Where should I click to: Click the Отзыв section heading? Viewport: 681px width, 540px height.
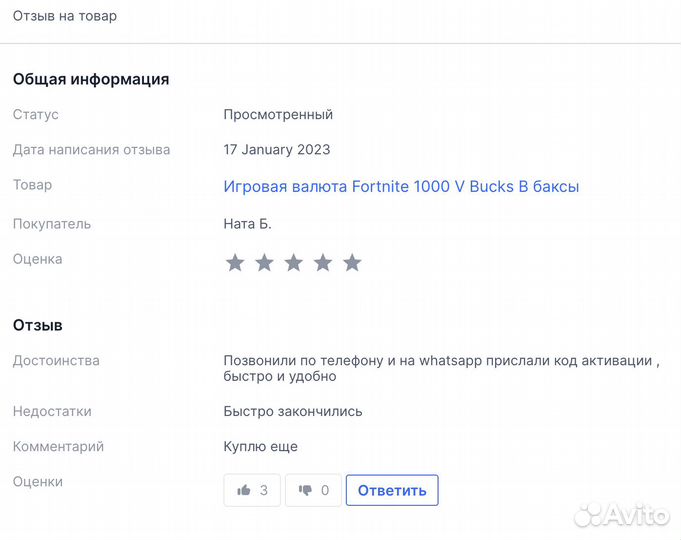pos(38,325)
